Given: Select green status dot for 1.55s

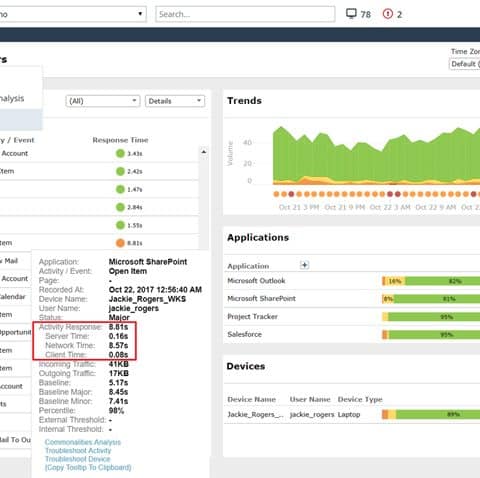Looking at the screenshot, I should point(120,225).
